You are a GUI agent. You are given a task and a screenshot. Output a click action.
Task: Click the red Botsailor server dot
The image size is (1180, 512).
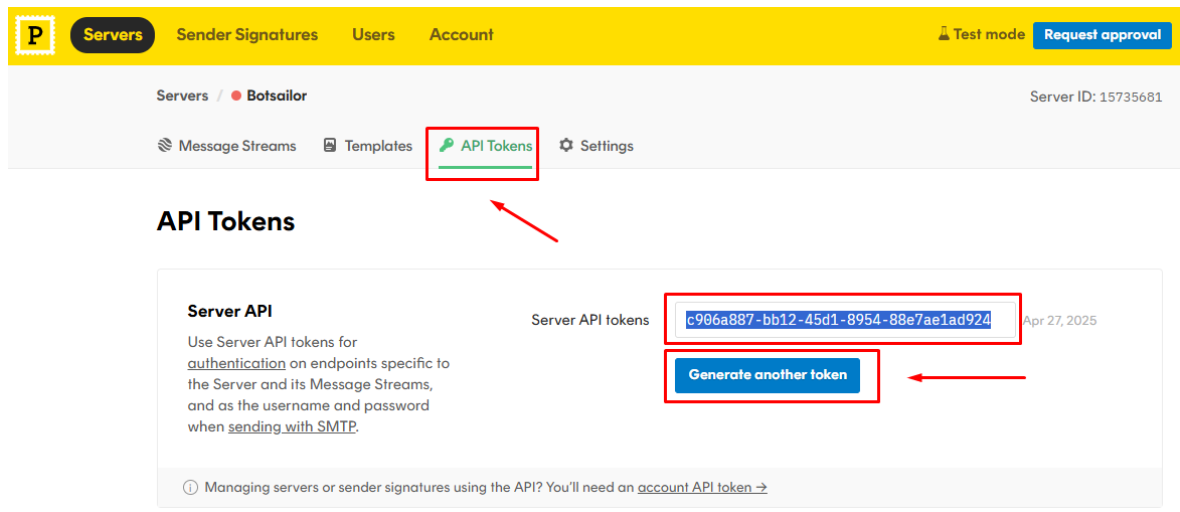236,96
